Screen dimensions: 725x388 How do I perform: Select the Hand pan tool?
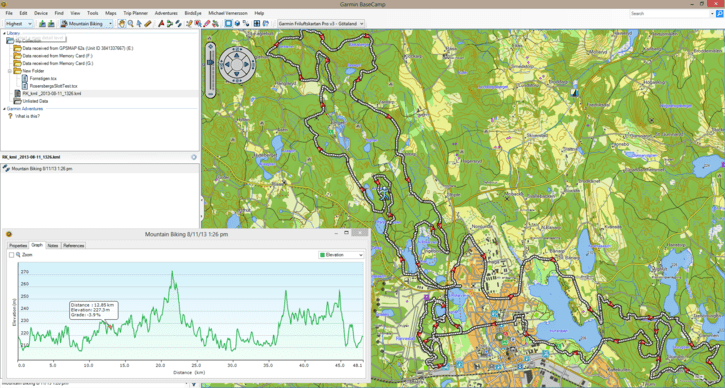tap(122, 23)
